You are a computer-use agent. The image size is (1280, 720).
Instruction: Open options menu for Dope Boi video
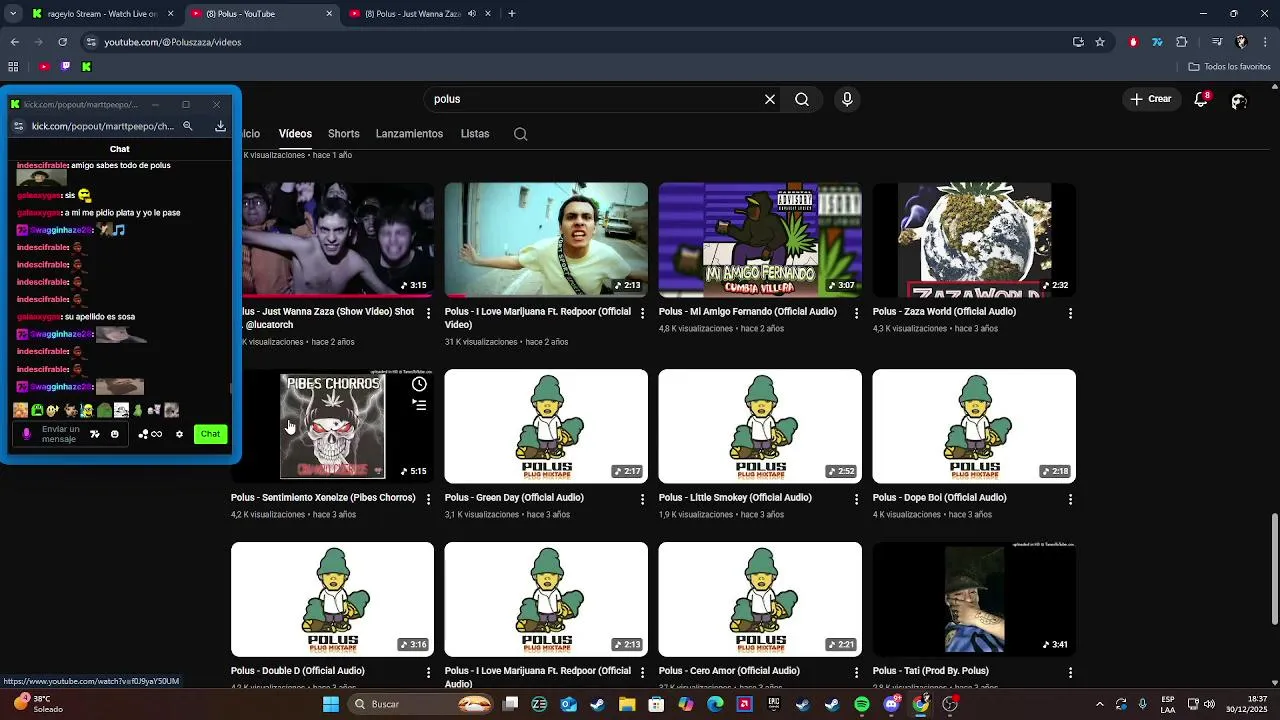1070,499
